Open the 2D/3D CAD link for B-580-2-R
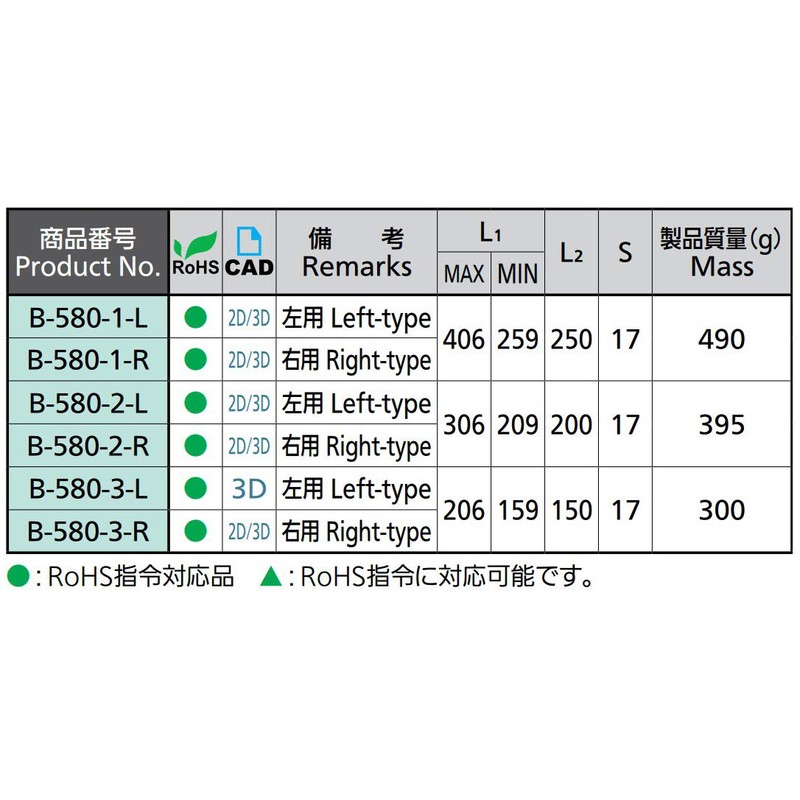800x800 pixels. pos(249,446)
